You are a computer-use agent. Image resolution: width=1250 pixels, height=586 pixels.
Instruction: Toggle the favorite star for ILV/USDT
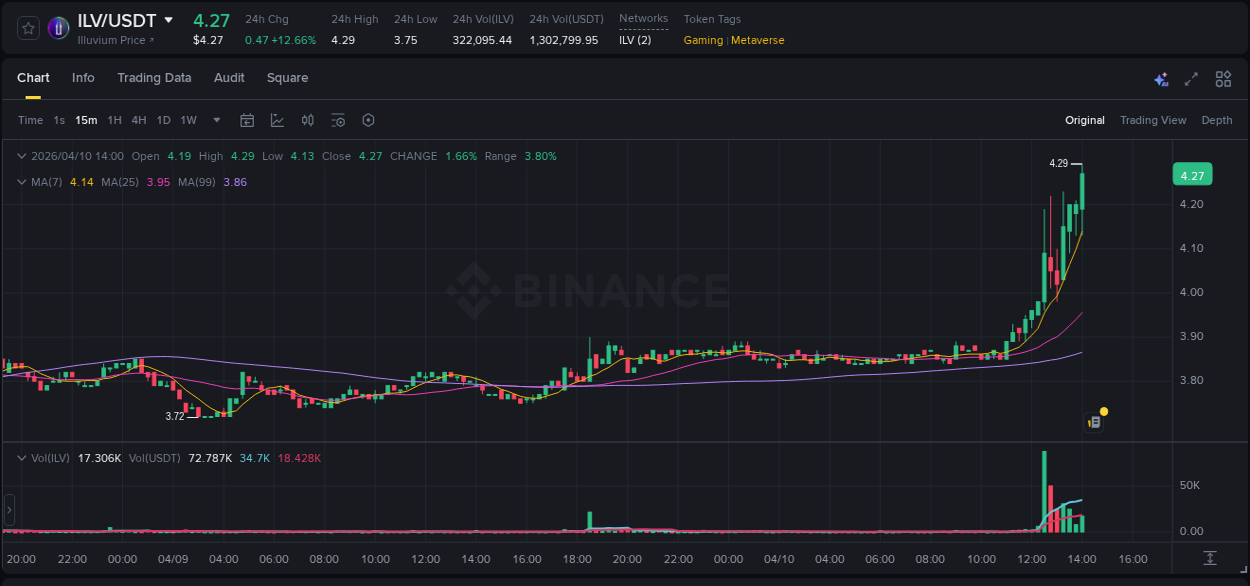click(27, 28)
